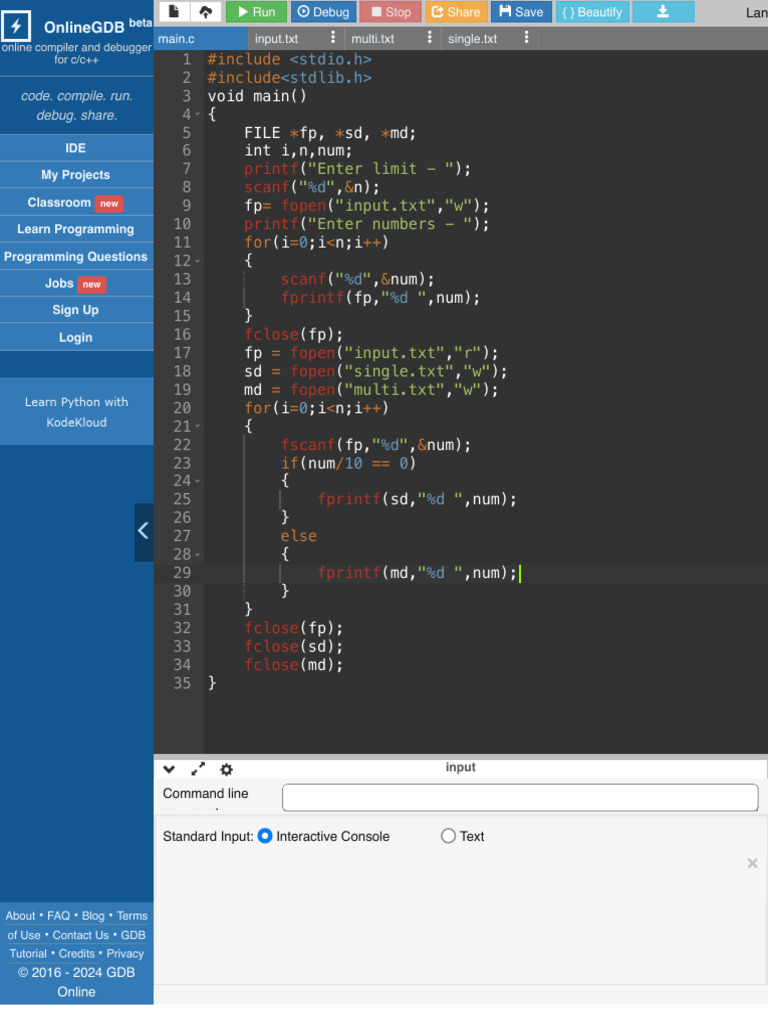Fold code block at line 4
Viewport: 768px width, 1024px height.
coord(198,114)
